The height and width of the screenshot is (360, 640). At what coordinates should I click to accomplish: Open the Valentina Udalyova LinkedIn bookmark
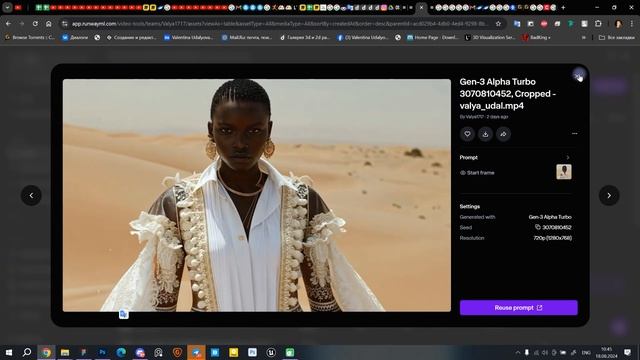188,37
